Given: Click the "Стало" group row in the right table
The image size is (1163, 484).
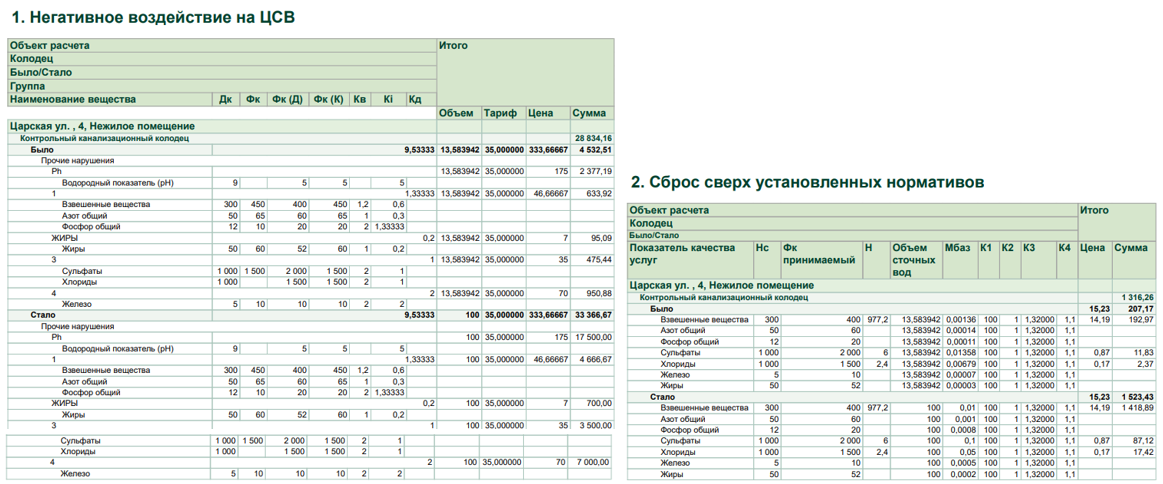Looking at the screenshot, I should coord(665,397).
